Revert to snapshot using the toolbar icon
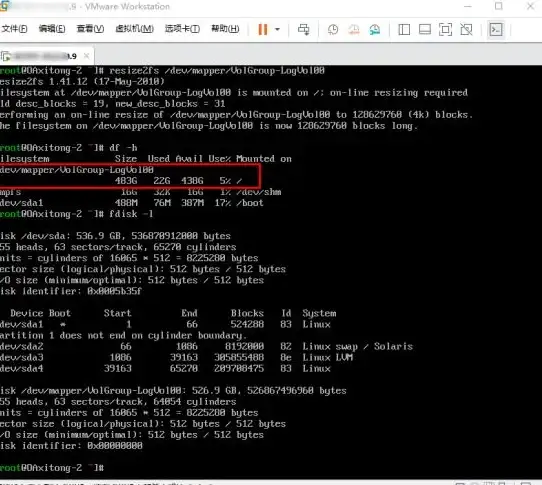 [354, 29]
